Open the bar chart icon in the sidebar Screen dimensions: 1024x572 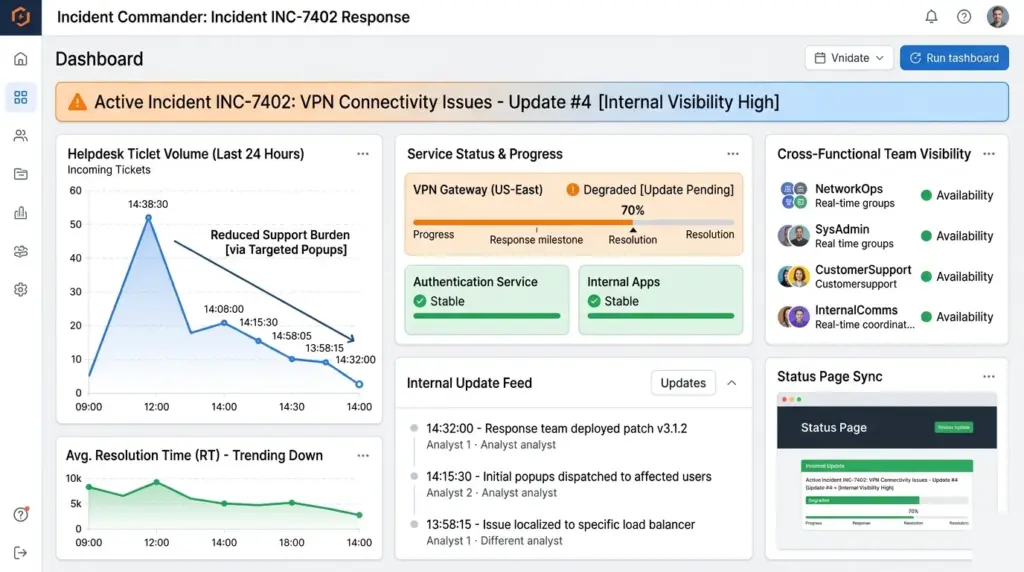point(20,213)
